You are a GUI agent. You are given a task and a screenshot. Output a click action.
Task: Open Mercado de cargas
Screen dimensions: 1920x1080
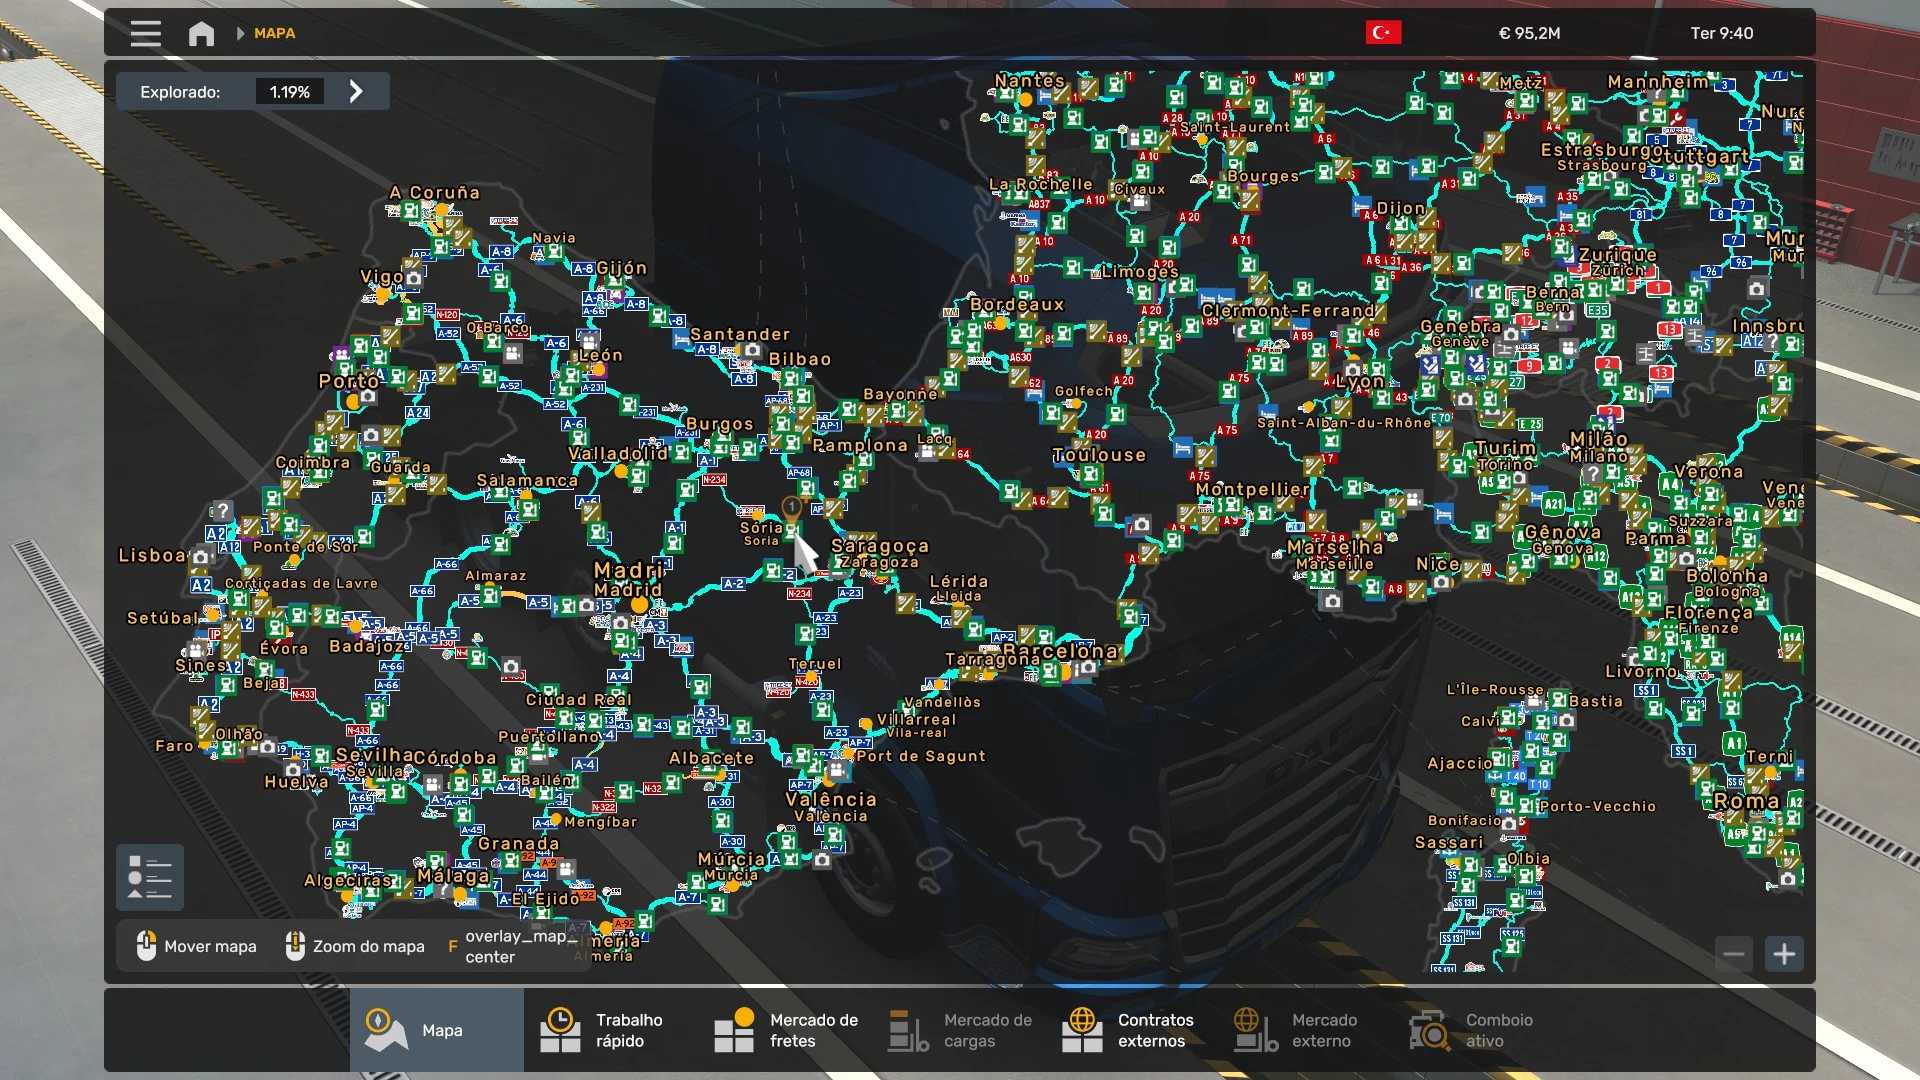pos(960,1030)
